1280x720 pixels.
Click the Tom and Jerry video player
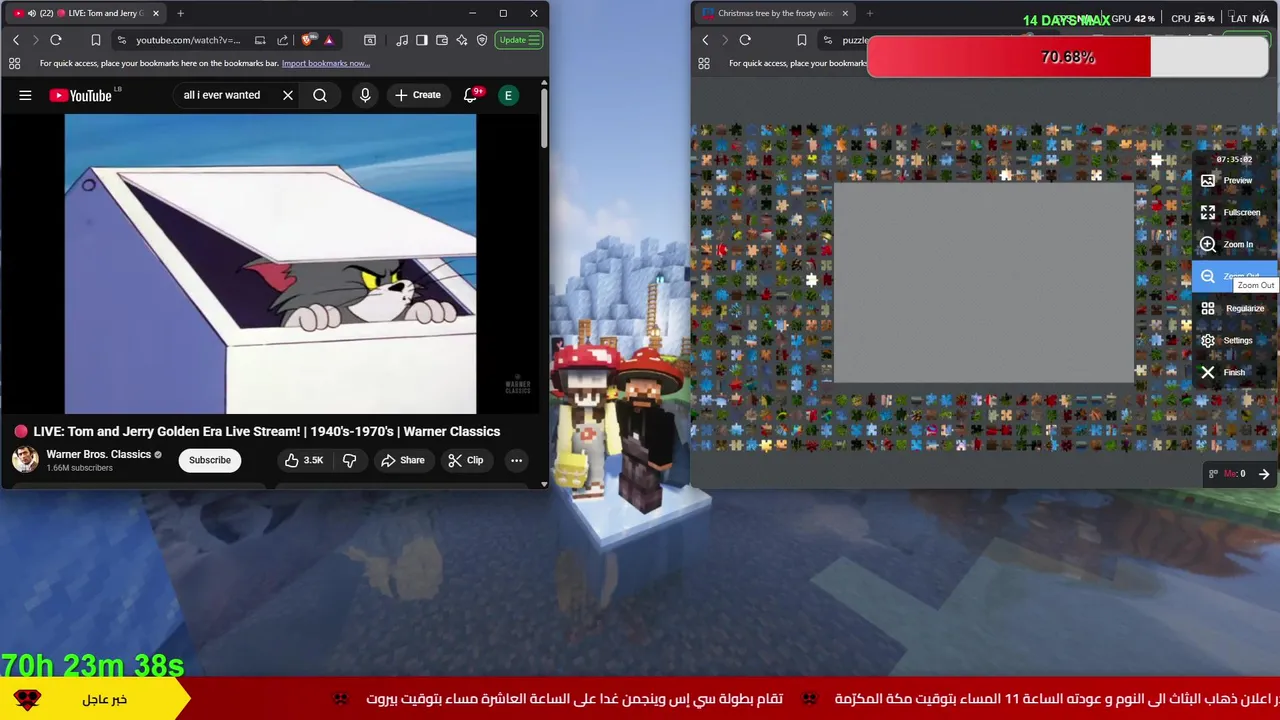pos(270,263)
